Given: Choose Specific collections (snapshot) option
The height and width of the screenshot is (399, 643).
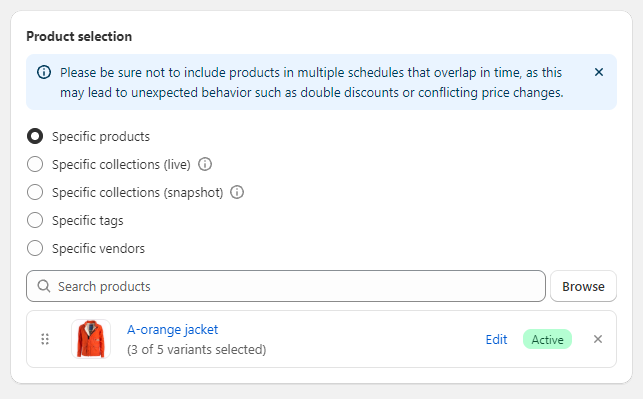Looking at the screenshot, I should (x=35, y=192).
